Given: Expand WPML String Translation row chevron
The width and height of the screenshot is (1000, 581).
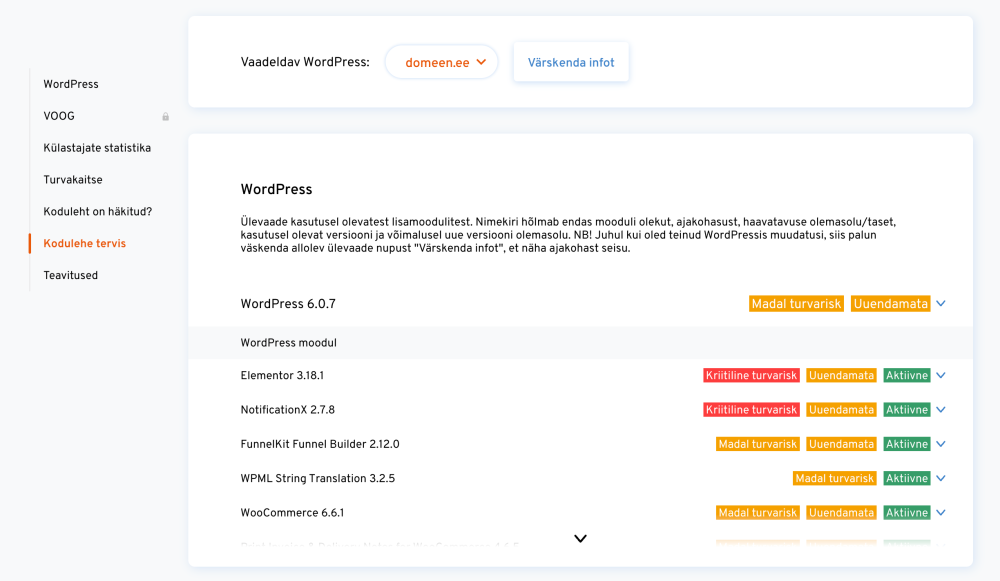Looking at the screenshot, I should click(x=941, y=479).
